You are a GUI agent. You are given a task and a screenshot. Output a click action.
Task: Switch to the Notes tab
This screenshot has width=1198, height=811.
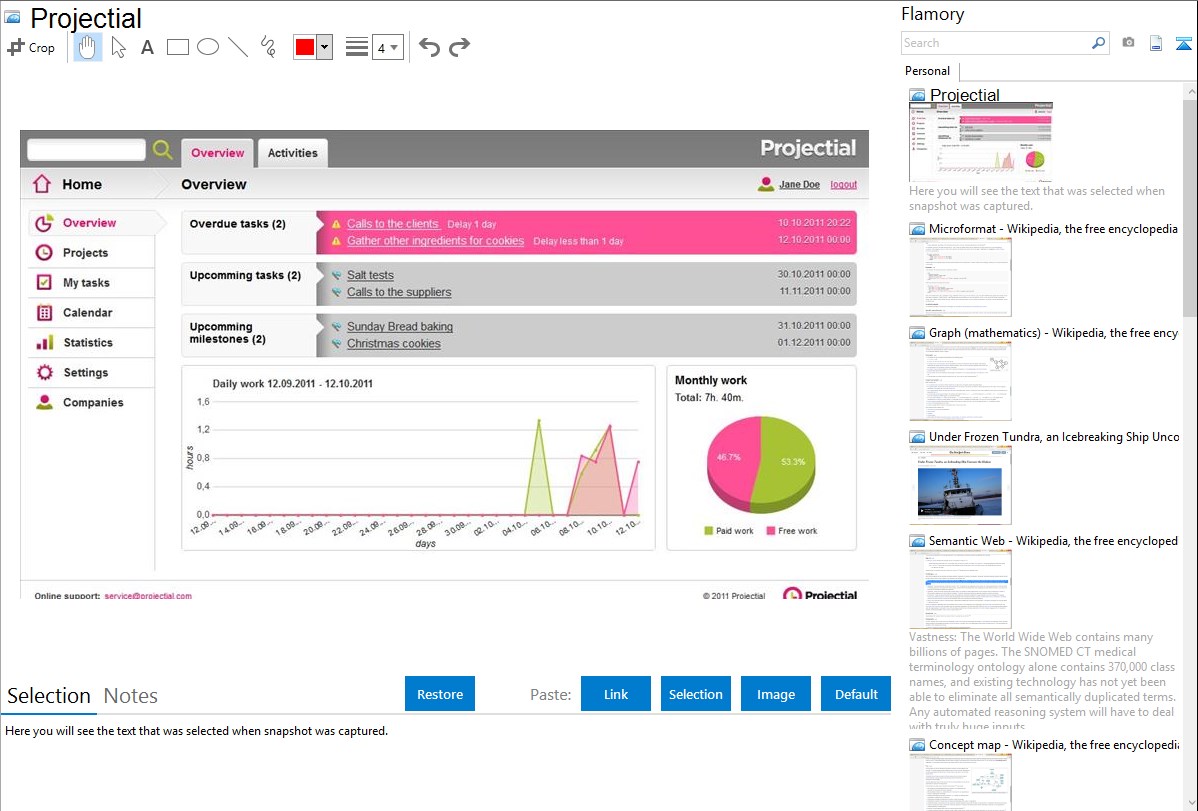pos(131,696)
